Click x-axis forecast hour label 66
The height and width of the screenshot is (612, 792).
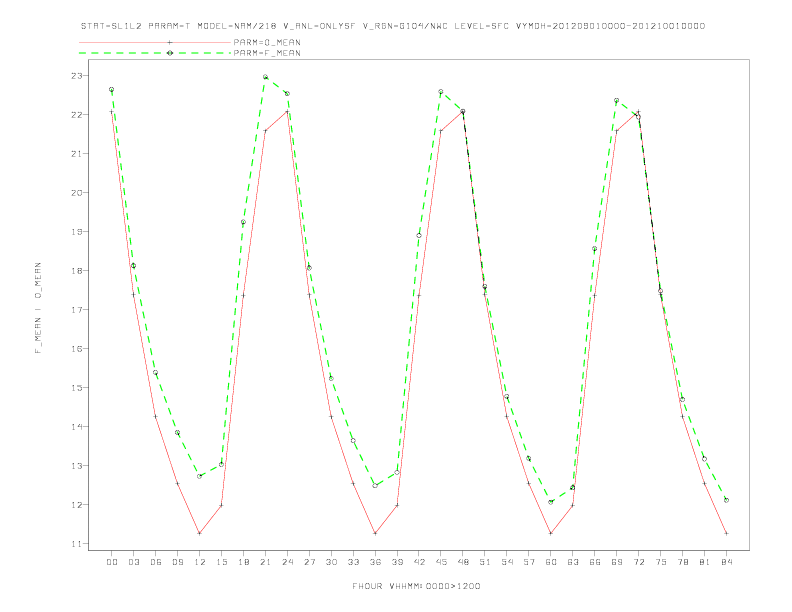(595, 562)
